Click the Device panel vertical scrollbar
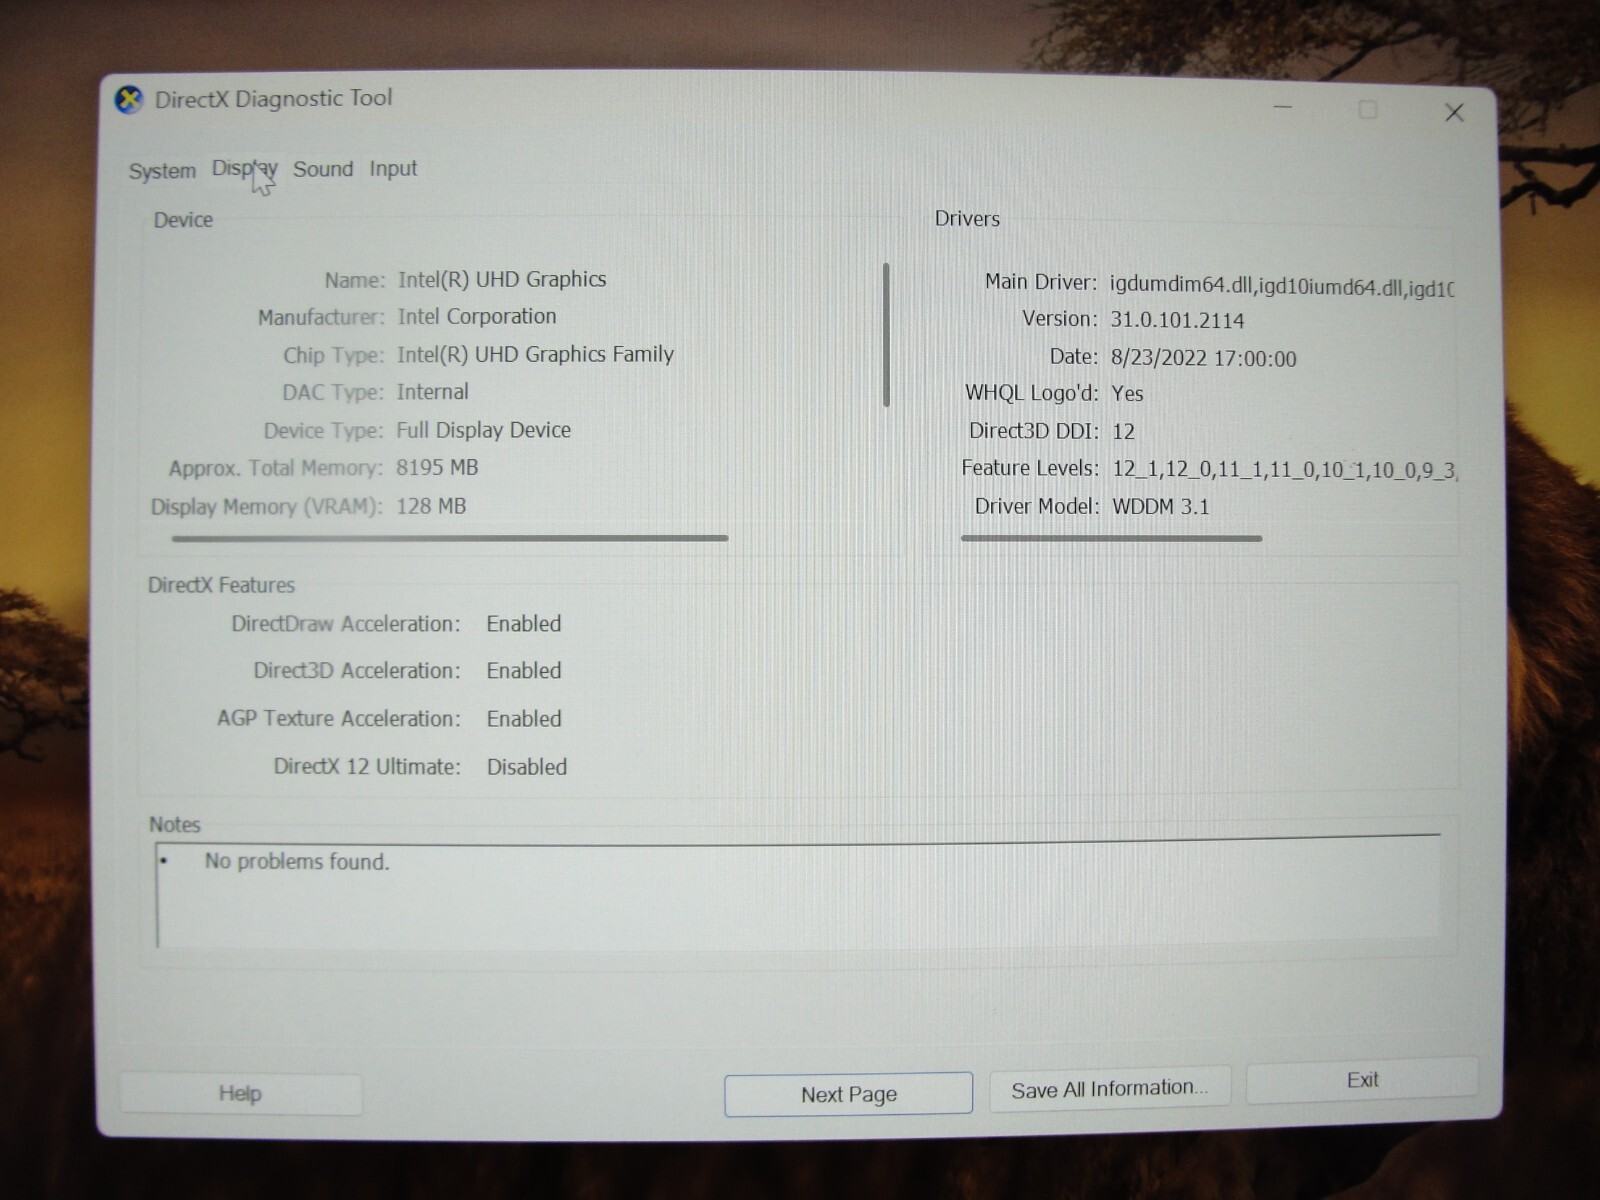1600x1200 pixels. 886,335
